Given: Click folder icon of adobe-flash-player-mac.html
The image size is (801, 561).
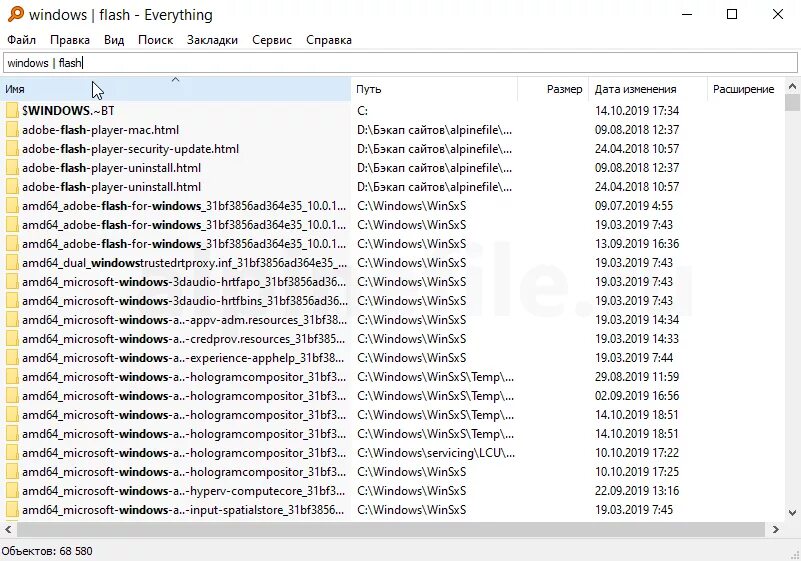Looking at the screenshot, I should [12, 130].
